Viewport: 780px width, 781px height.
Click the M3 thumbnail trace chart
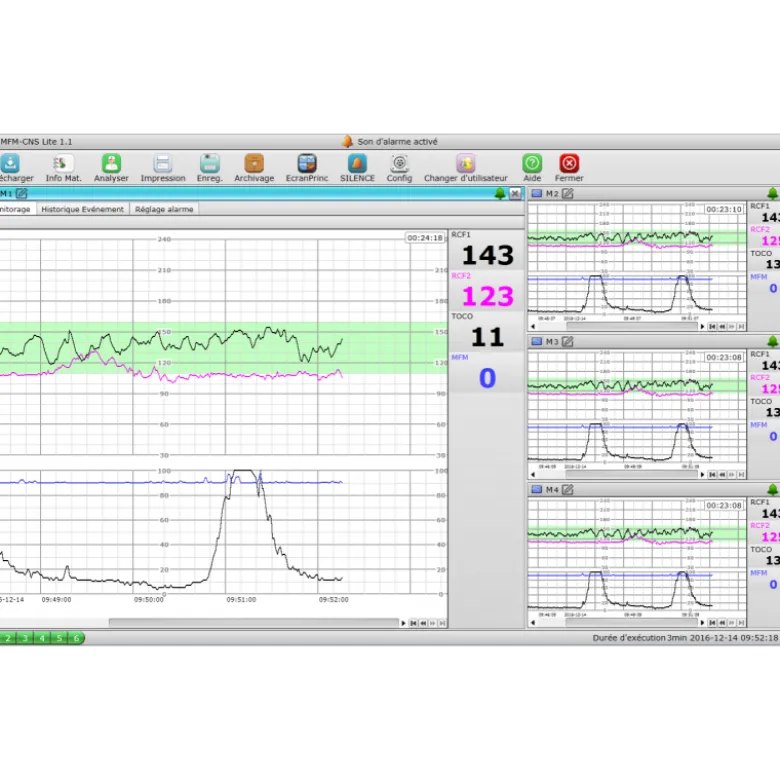[x=637, y=409]
